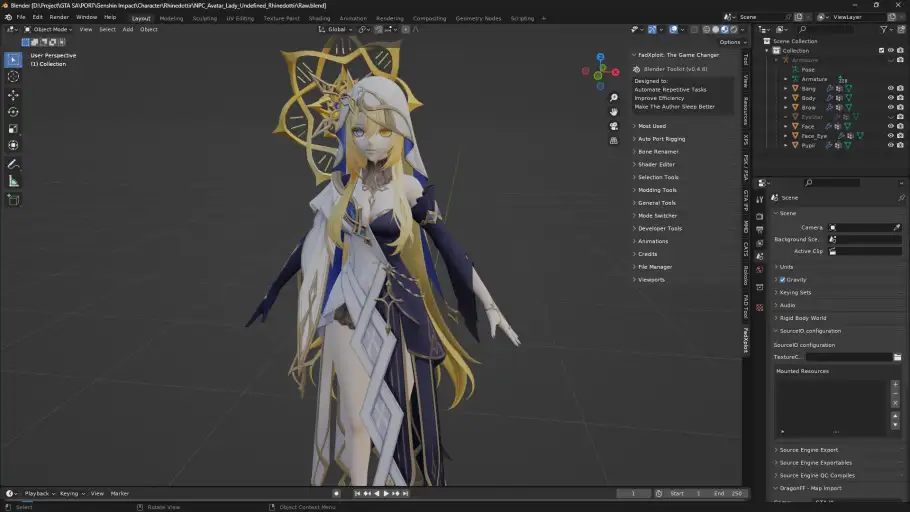This screenshot has height=512, width=910.
Task: Expand the Most Used panel
Action: coord(652,126)
